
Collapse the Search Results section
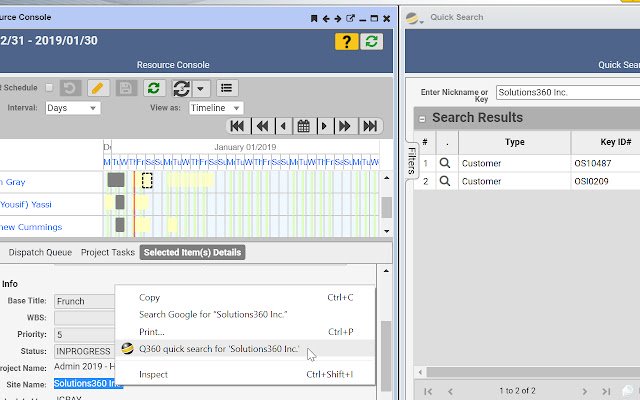pyautogui.click(x=422, y=119)
